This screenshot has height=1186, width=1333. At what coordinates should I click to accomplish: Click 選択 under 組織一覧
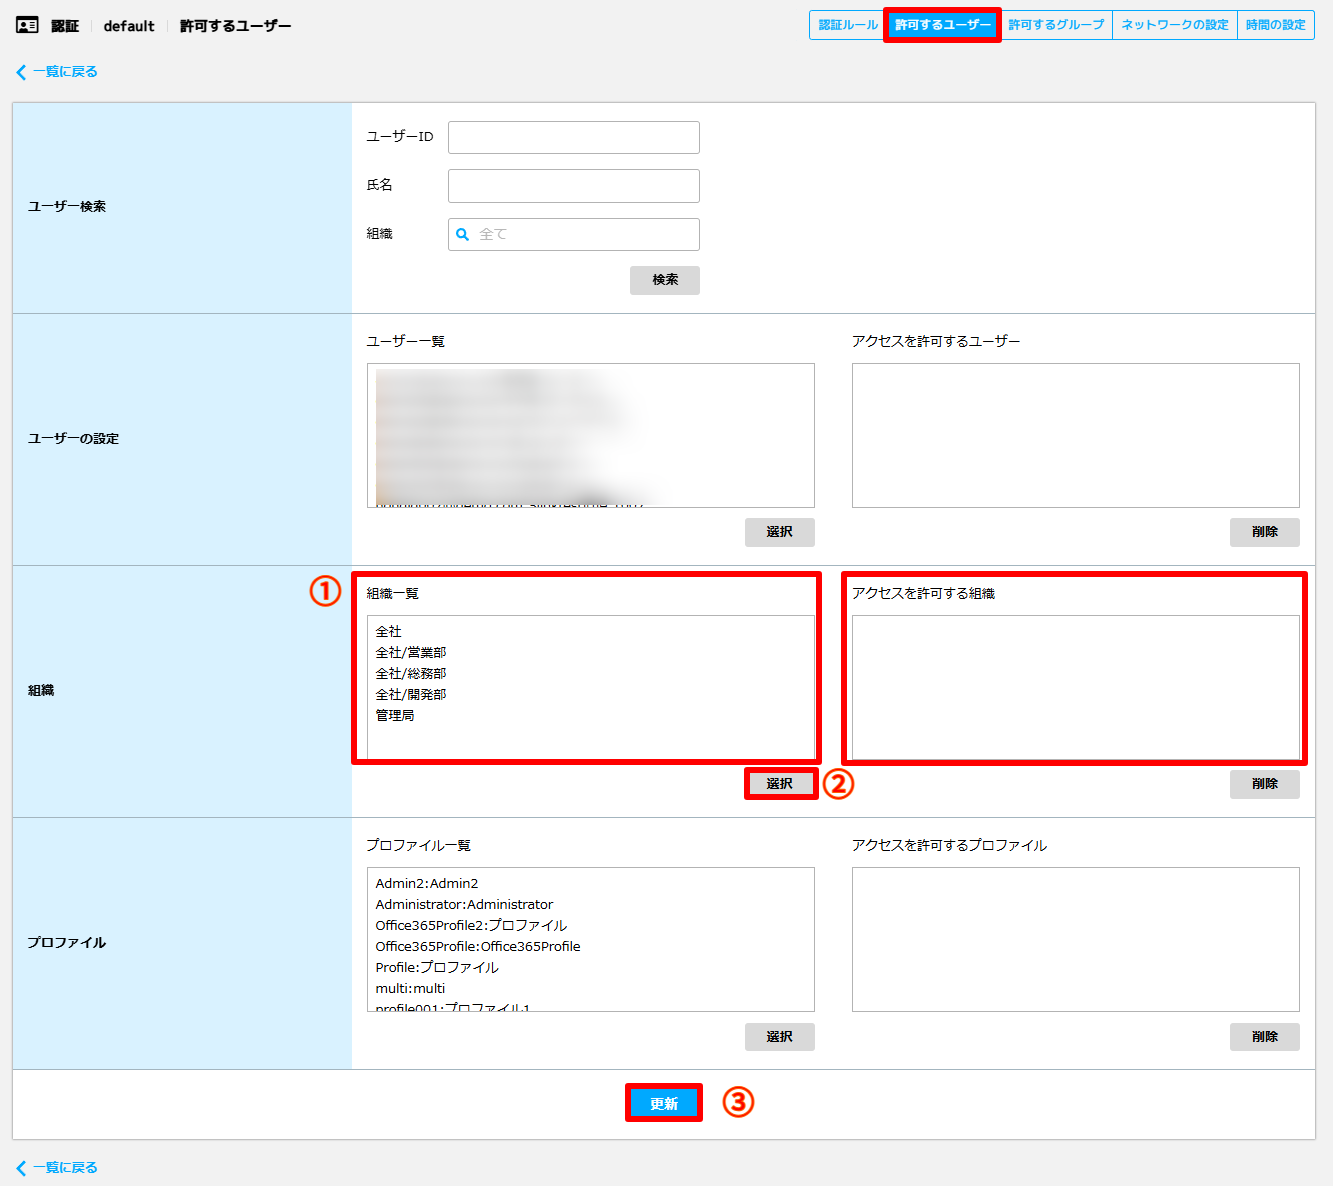point(780,784)
